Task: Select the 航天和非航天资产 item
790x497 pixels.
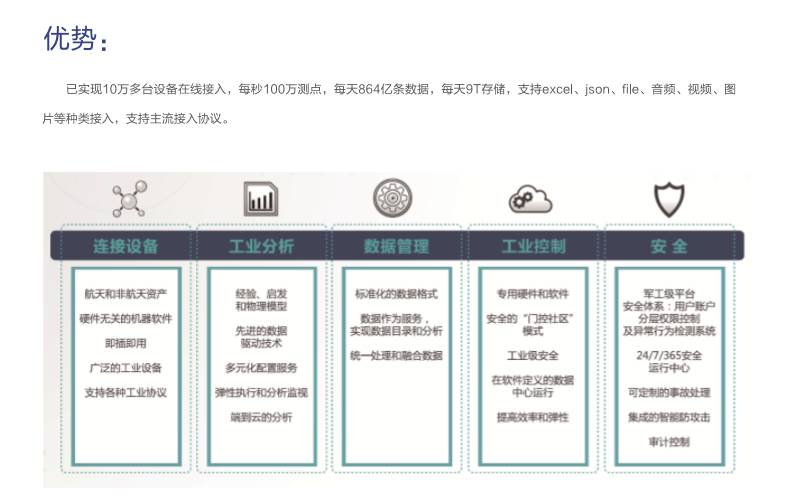Action: coord(126,294)
